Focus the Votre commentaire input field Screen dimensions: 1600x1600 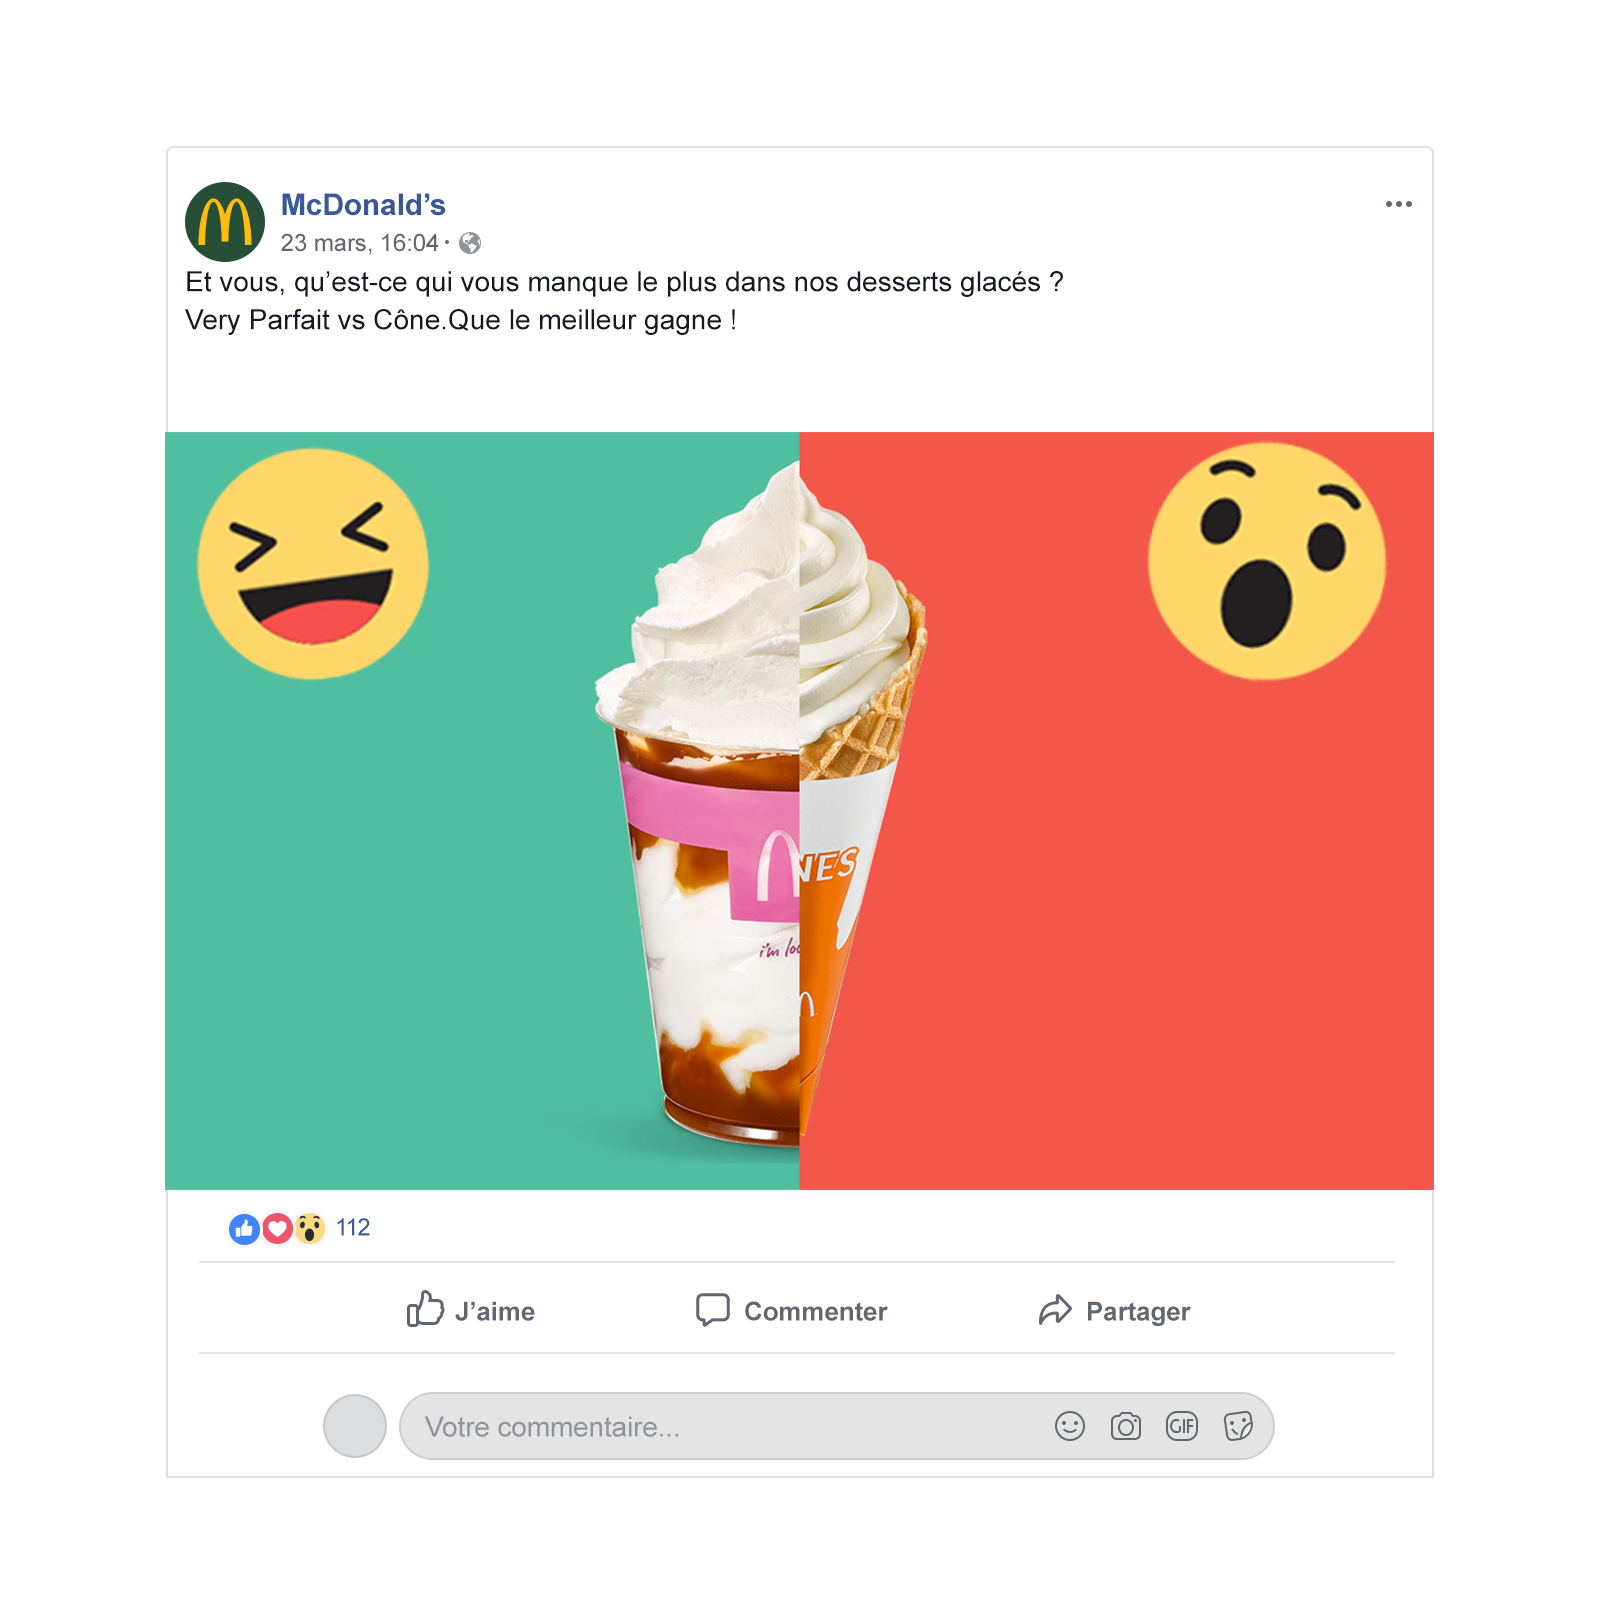[x=836, y=1426]
